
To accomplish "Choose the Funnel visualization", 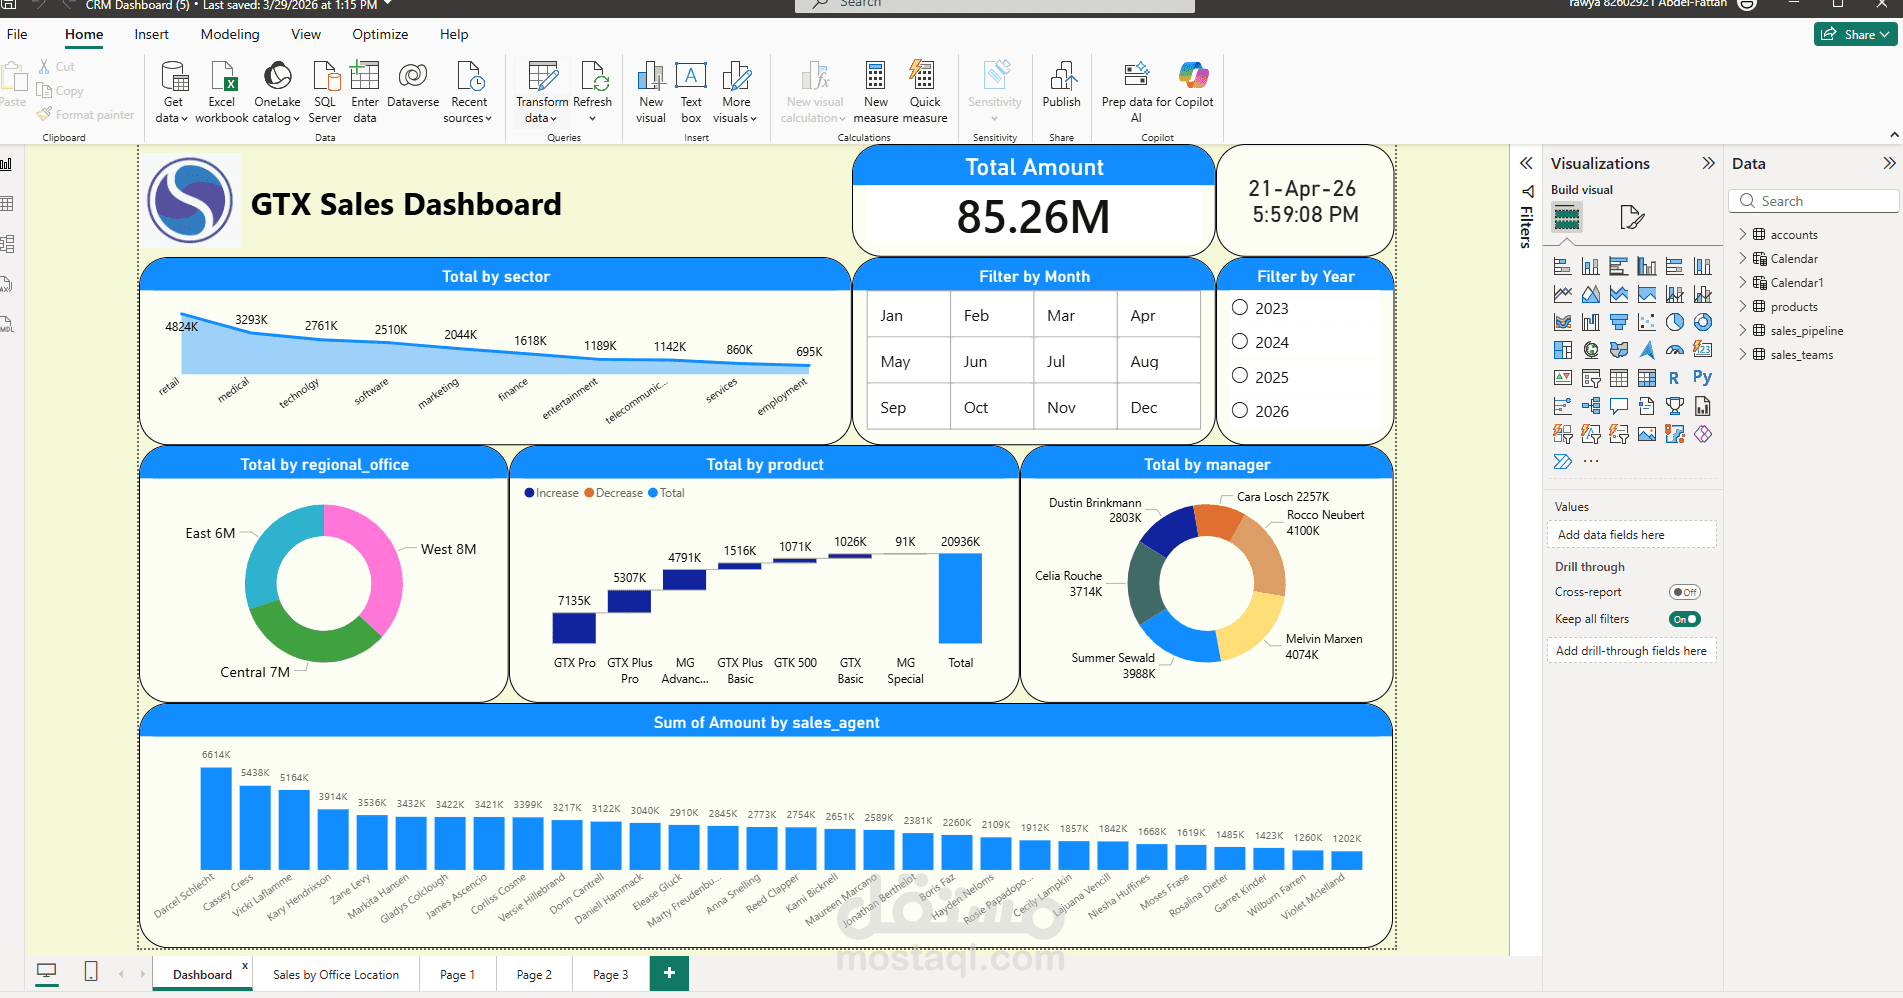I will point(1619,322).
